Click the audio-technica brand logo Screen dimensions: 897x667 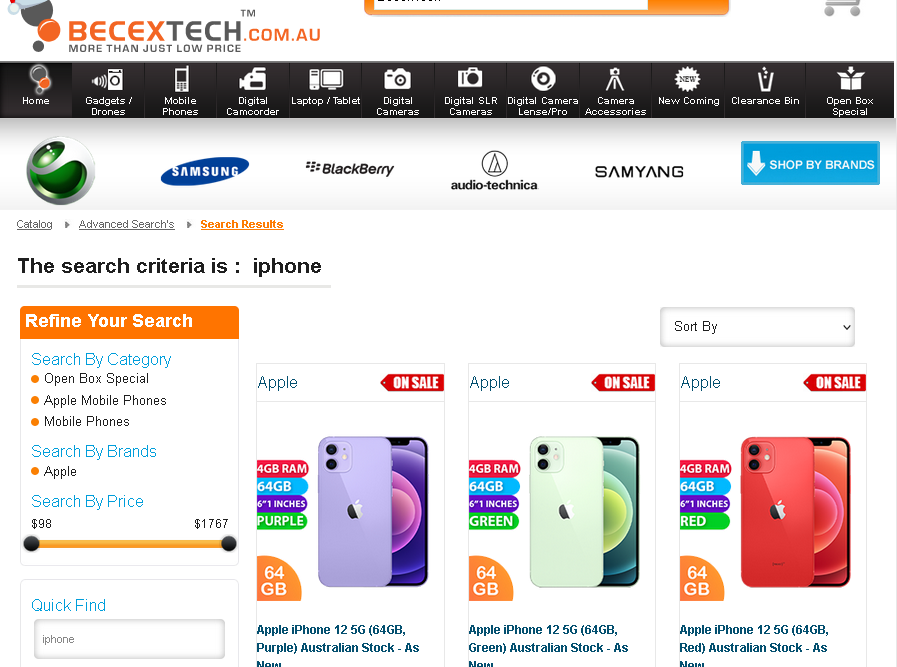tap(494, 171)
